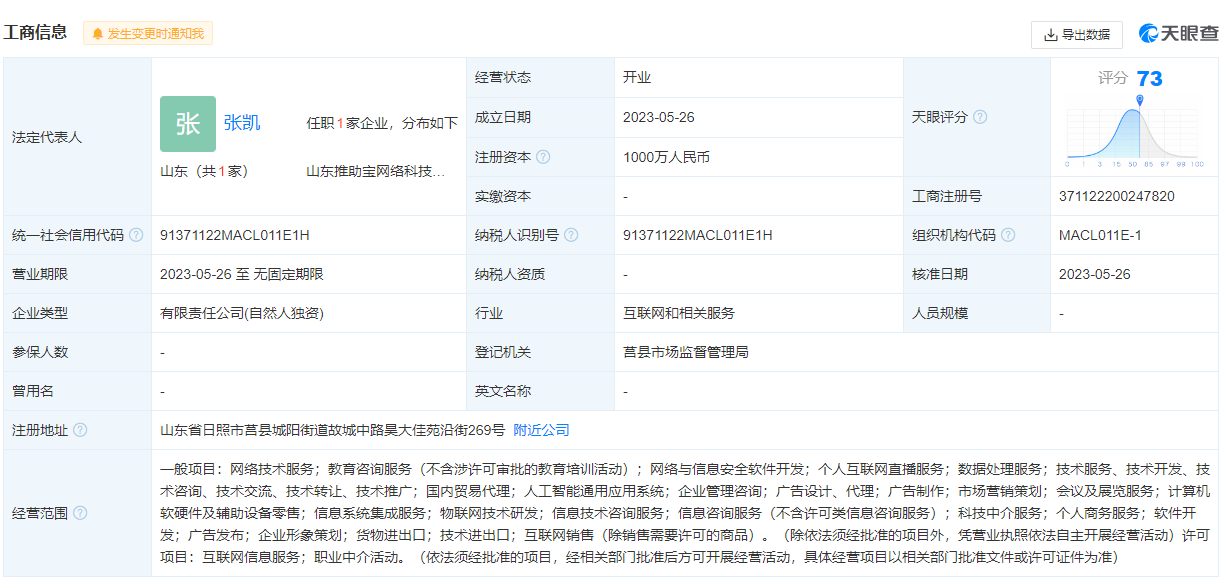Click the industry value 互联网和相关服务
The height and width of the screenshot is (578, 1225).
tap(679, 313)
